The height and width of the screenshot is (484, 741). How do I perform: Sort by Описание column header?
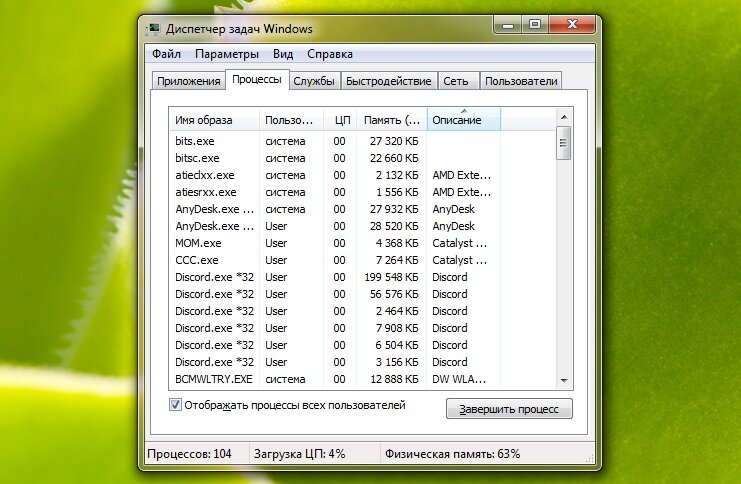[x=464, y=120]
